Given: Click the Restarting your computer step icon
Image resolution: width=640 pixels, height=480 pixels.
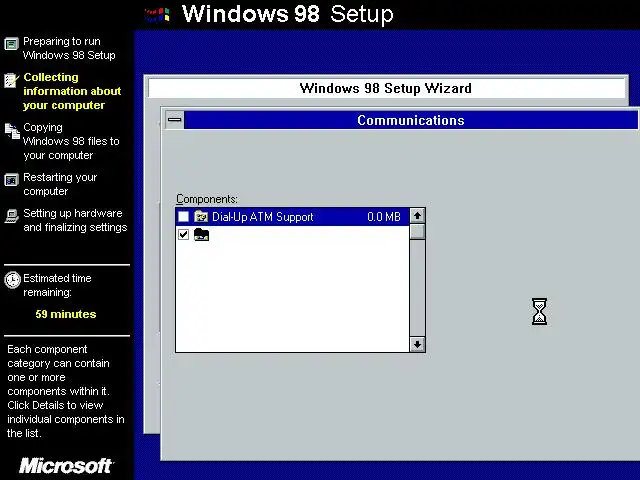Looking at the screenshot, I should 11,180.
